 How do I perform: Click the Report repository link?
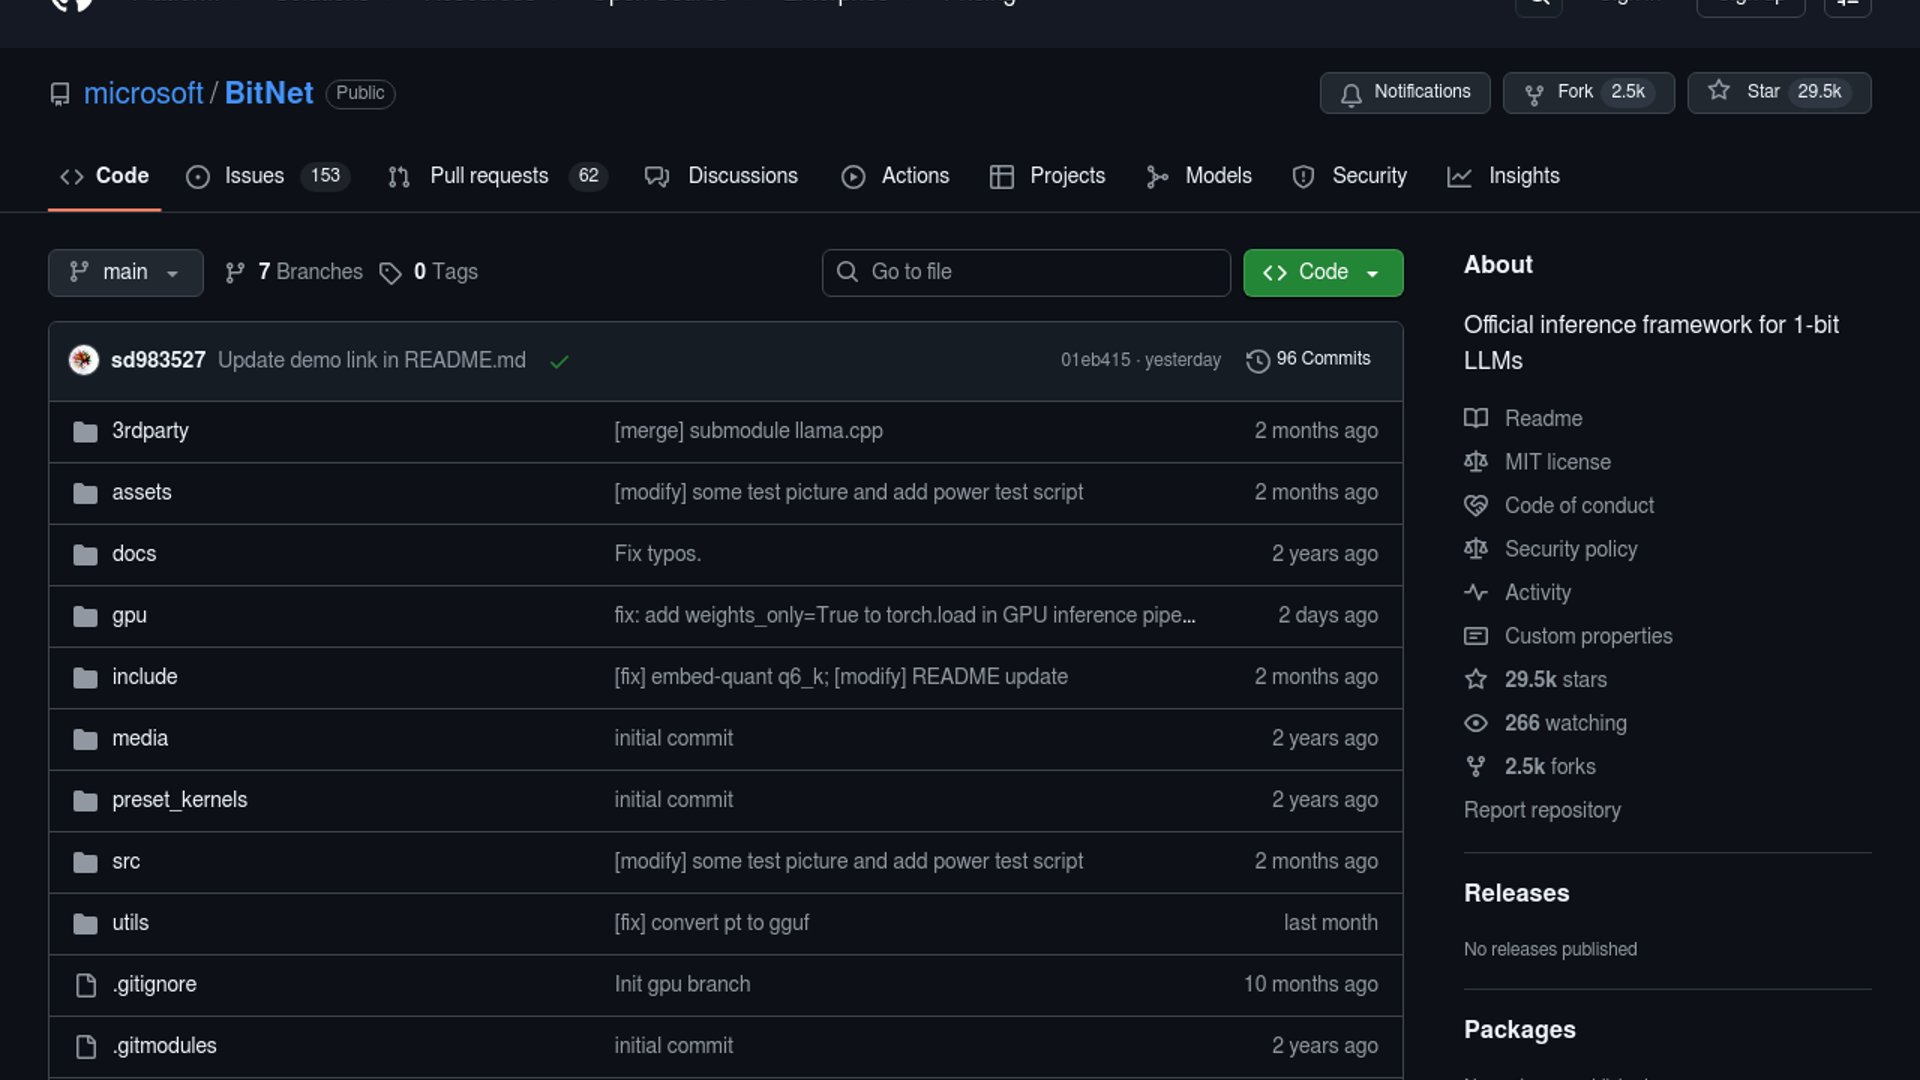(1542, 810)
